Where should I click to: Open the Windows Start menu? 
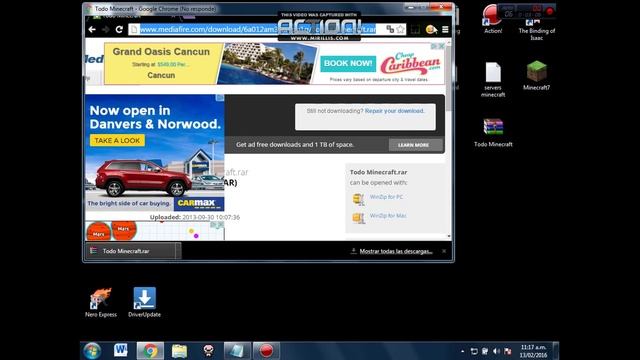(x=92, y=351)
